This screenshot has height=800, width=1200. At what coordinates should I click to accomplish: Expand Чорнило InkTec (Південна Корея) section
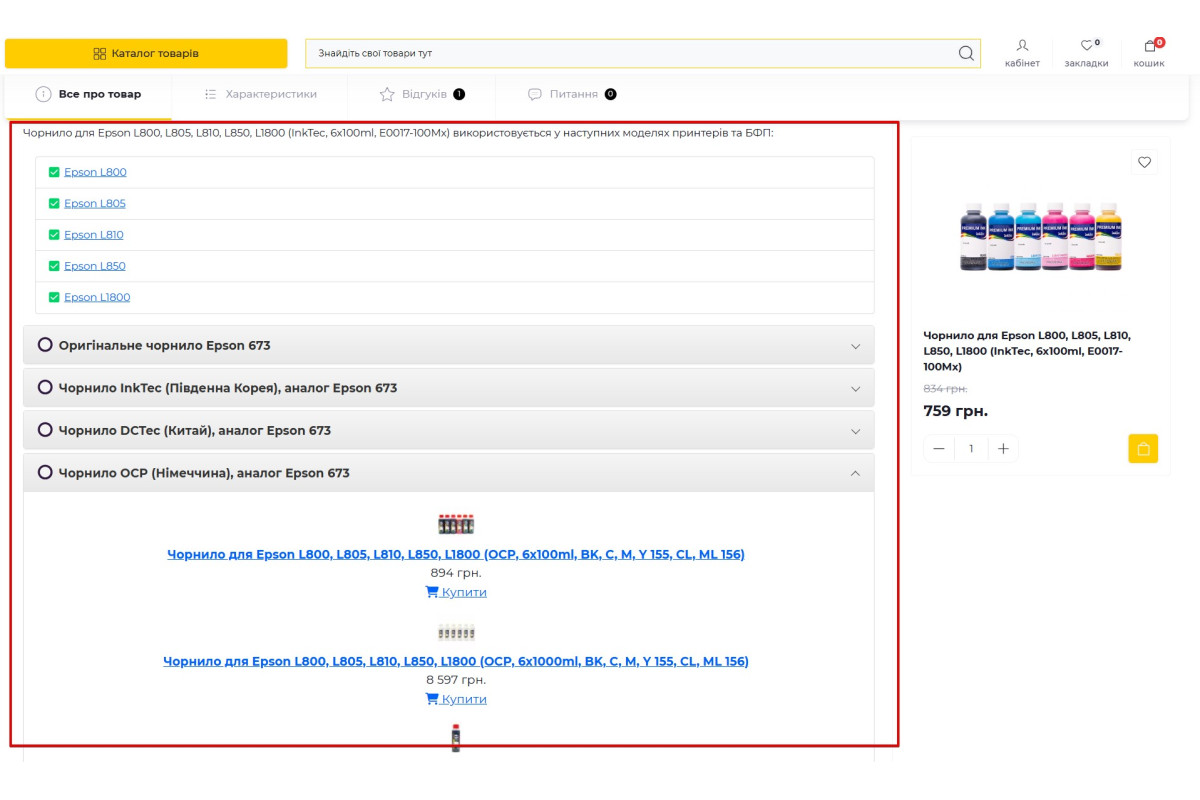(448, 388)
